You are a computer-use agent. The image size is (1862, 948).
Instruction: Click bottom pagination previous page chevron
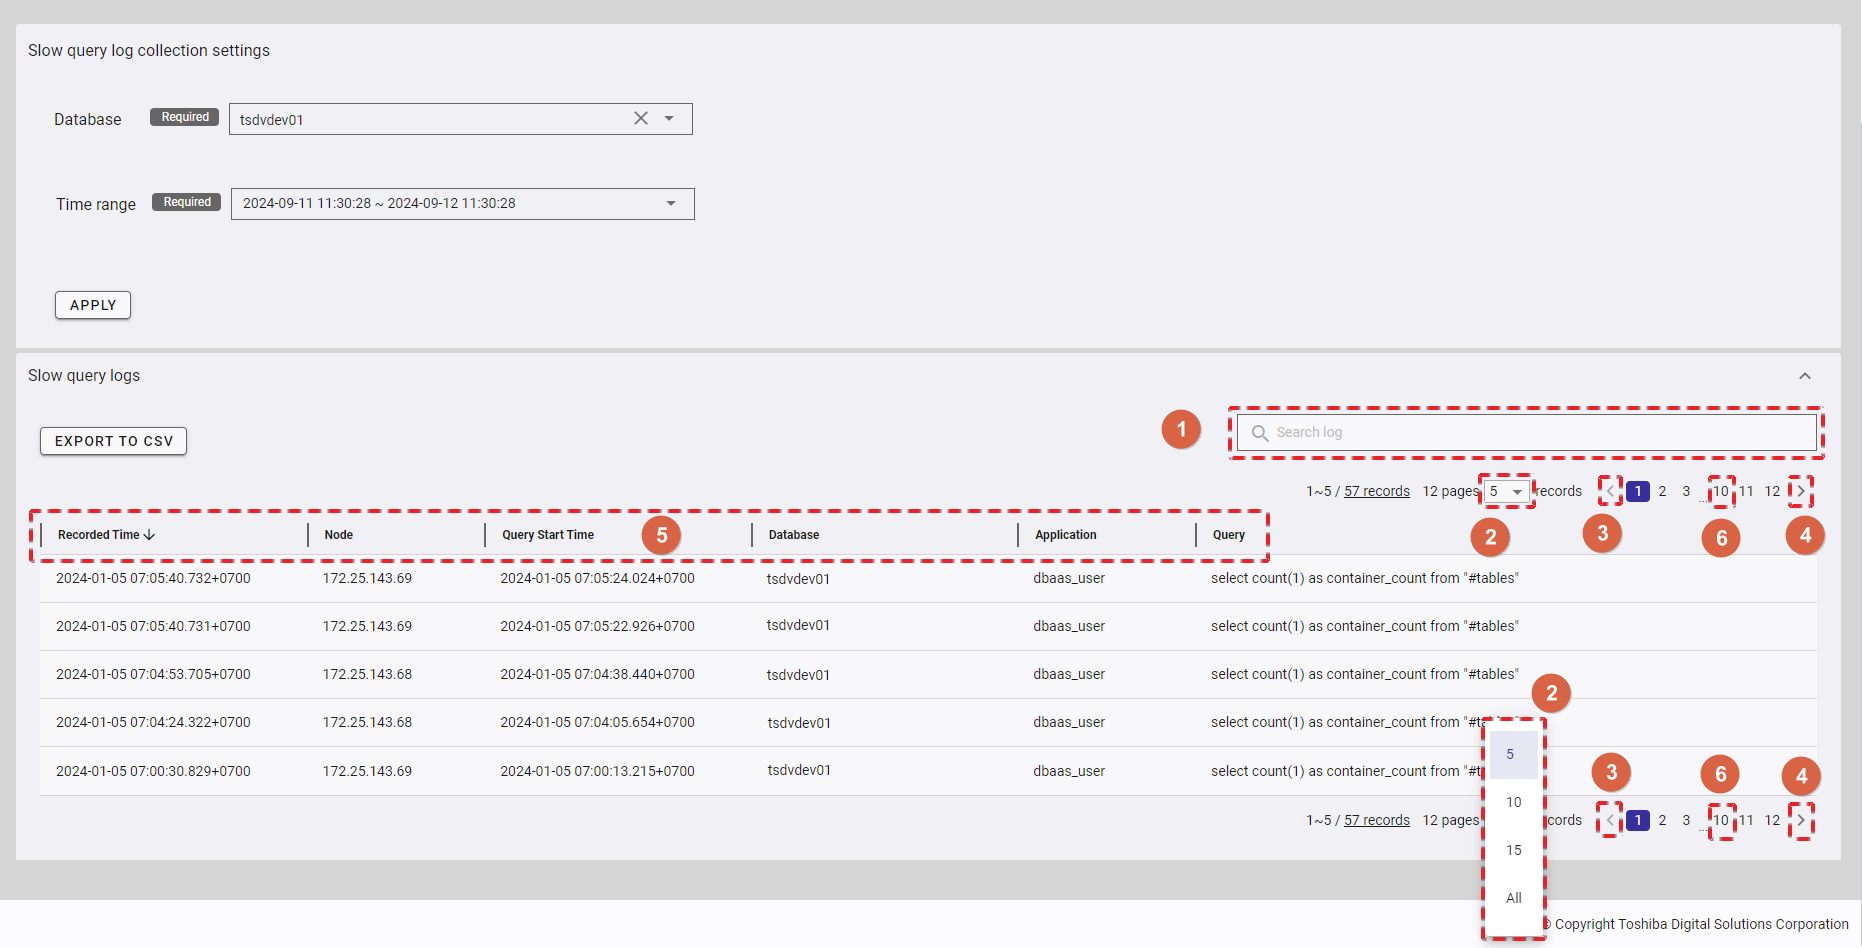1610,820
